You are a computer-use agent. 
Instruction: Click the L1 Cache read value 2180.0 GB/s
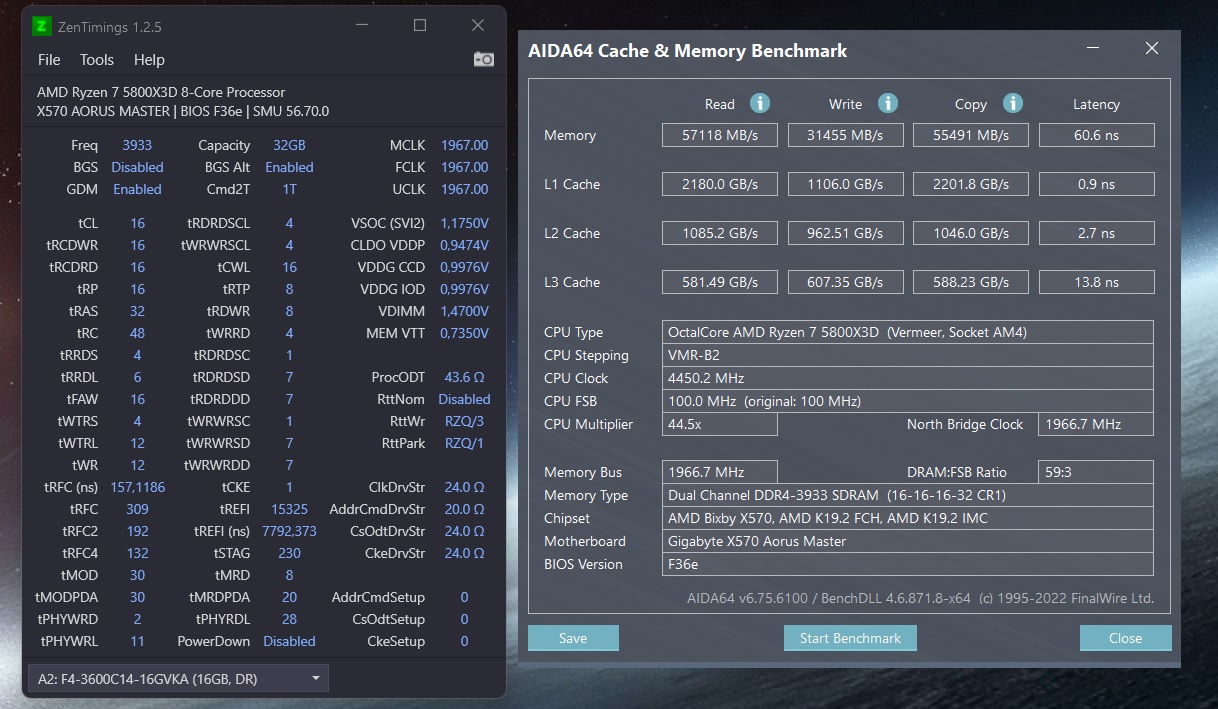(720, 184)
